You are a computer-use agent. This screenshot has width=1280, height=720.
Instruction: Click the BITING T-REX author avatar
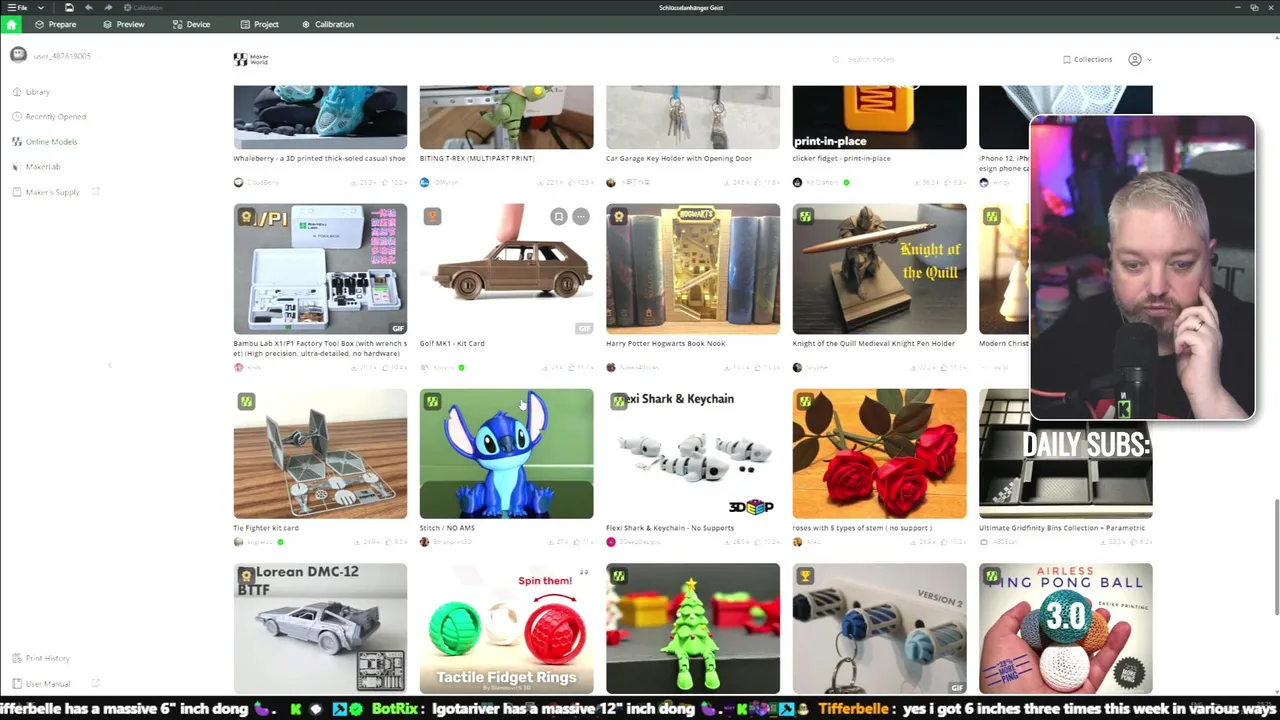pyautogui.click(x=424, y=183)
